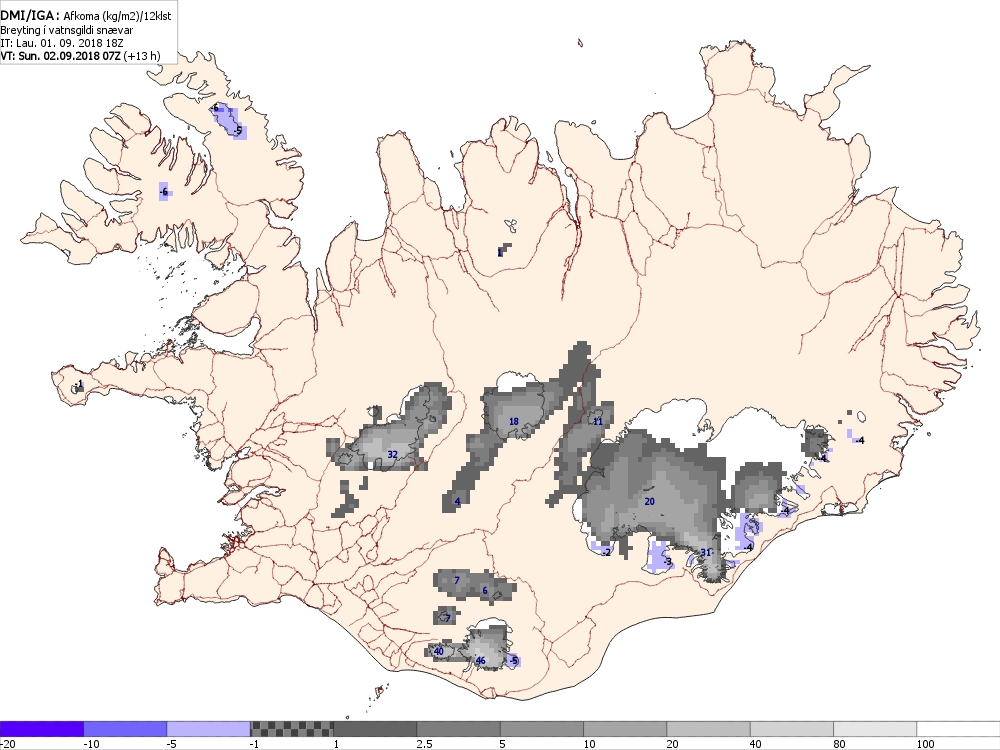Click the map value "32" on Langjökull glacier
Image resolution: width=1000 pixels, height=750 pixels.
pos(392,455)
